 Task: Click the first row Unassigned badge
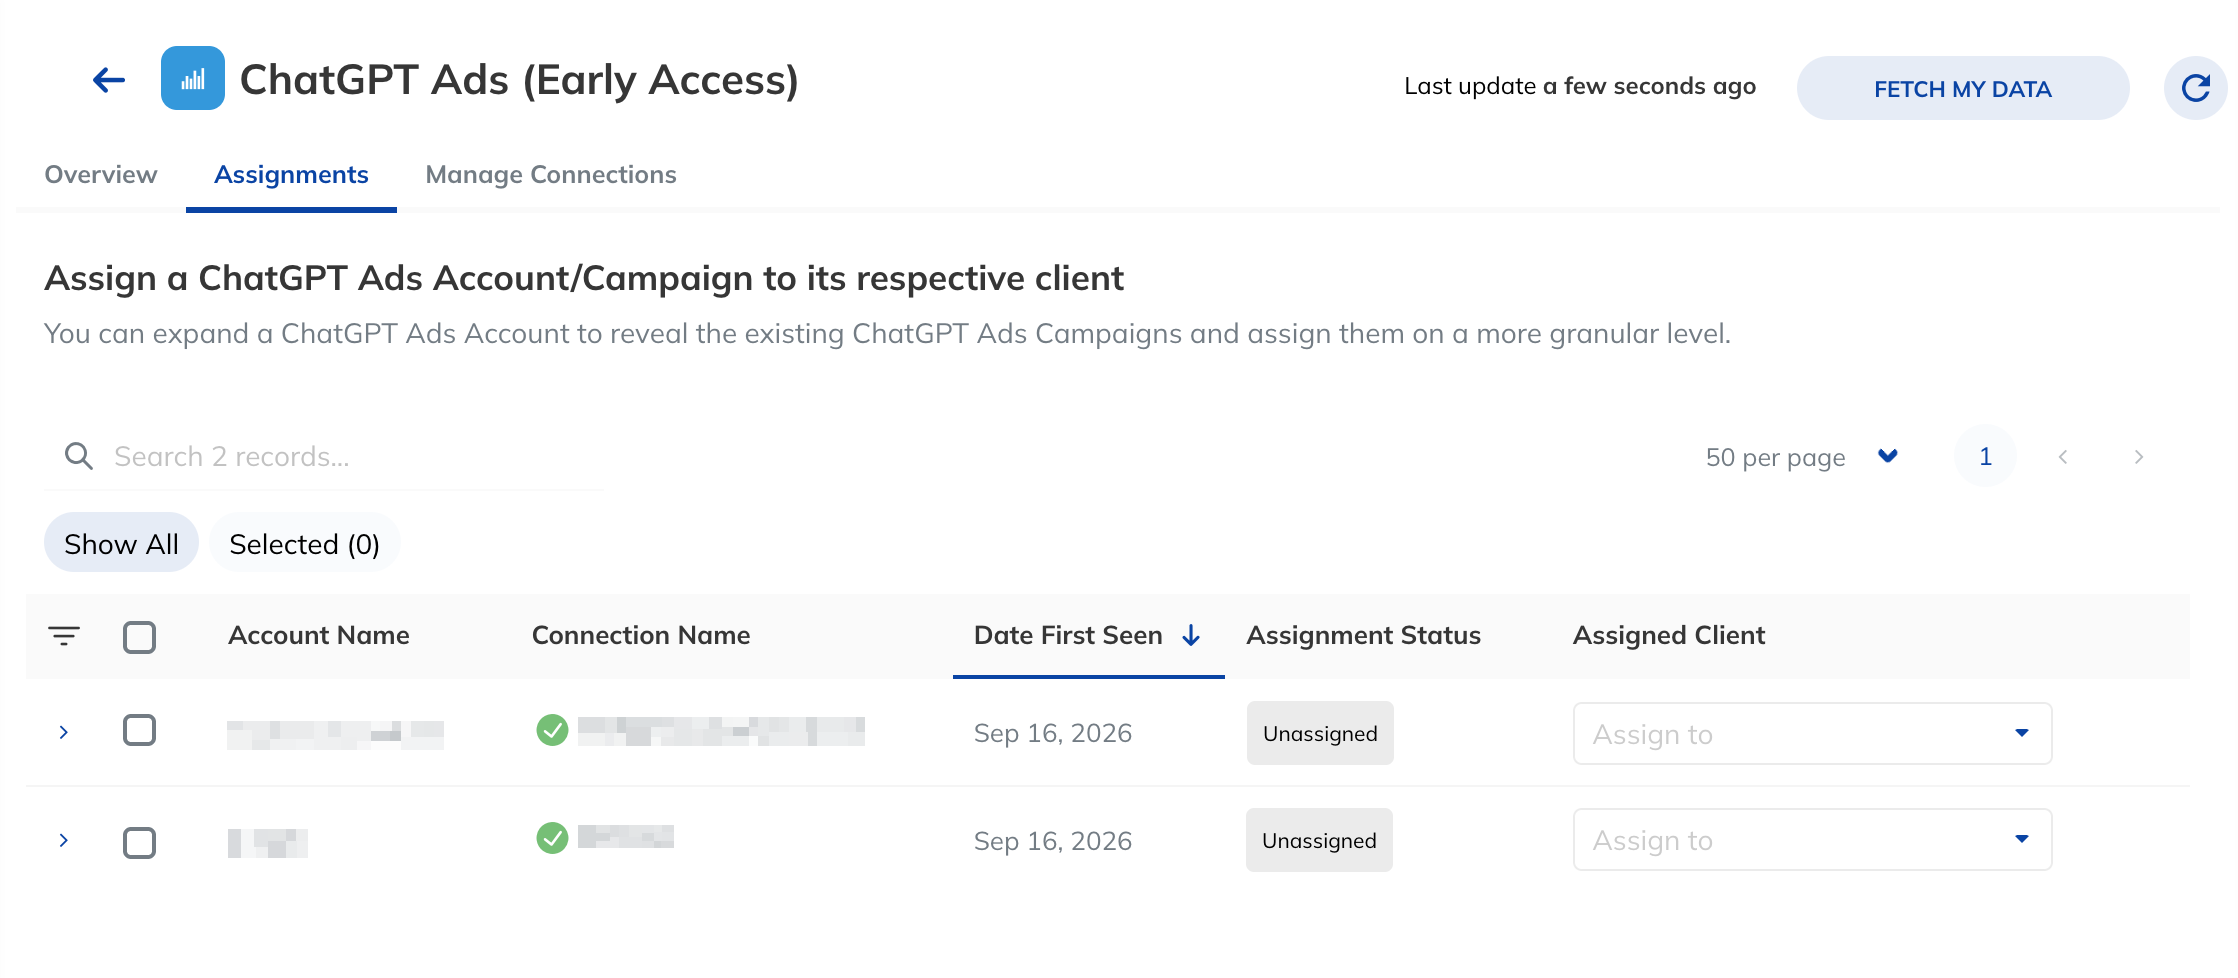[x=1320, y=733]
